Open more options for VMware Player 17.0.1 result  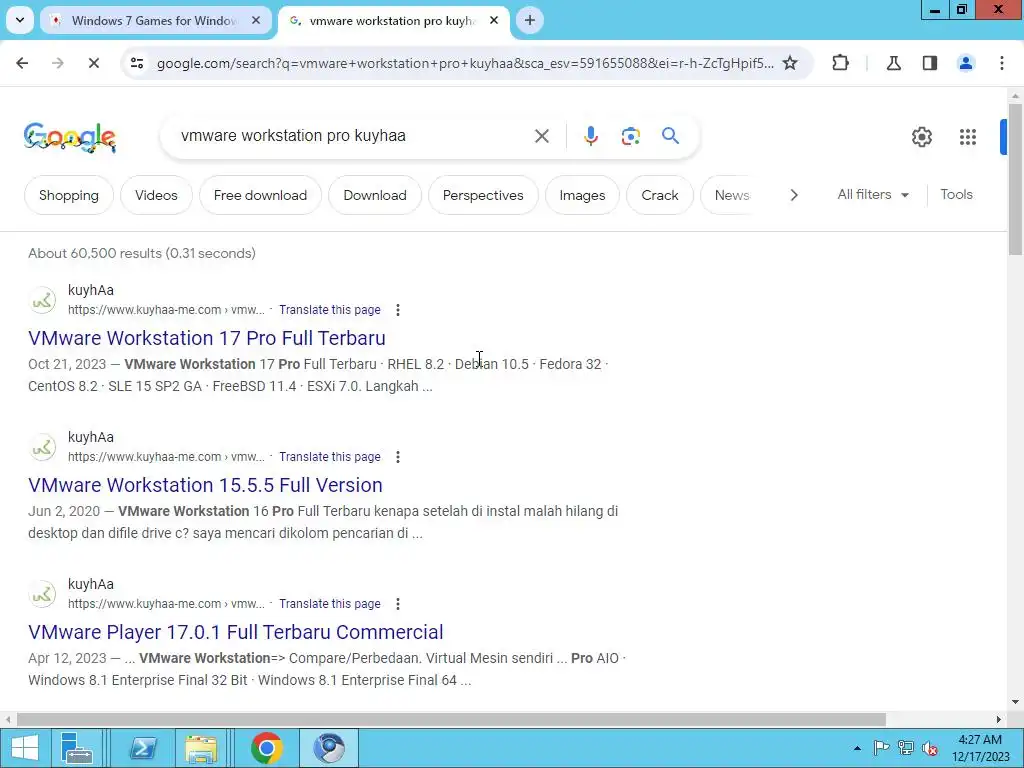(398, 603)
